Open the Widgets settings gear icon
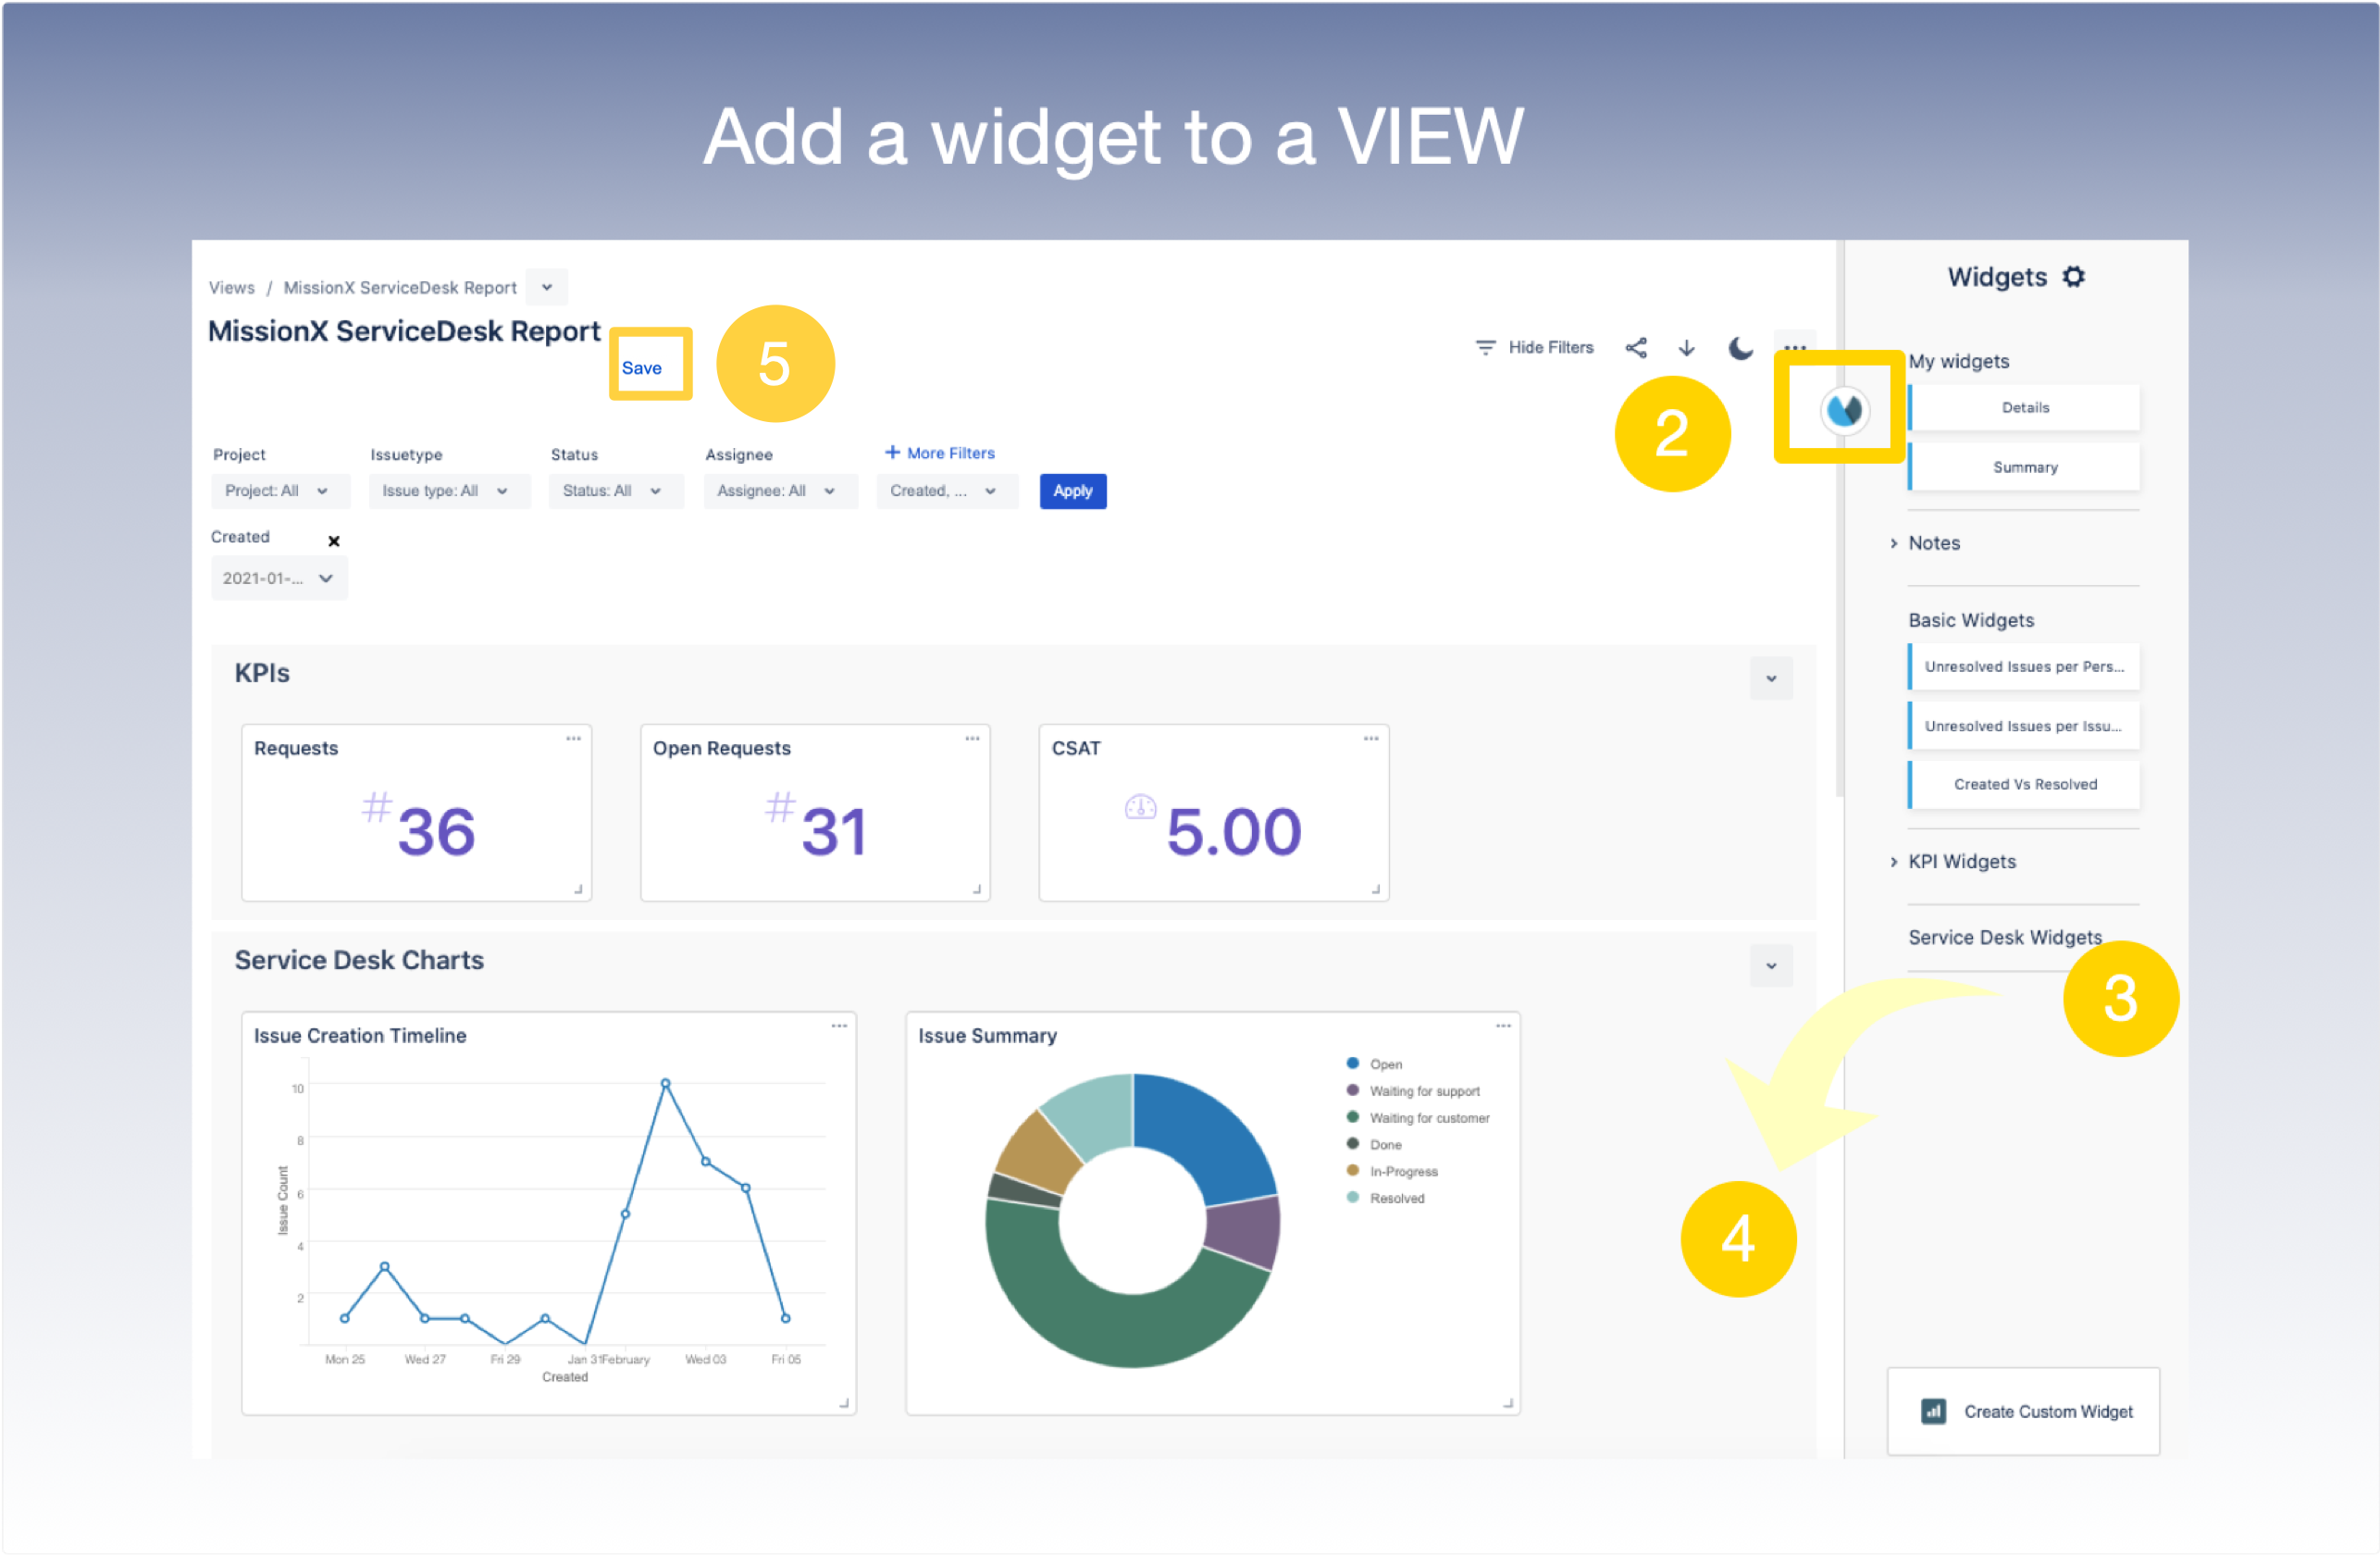The width and height of the screenshot is (2380, 1555). pyautogui.click(x=2074, y=277)
